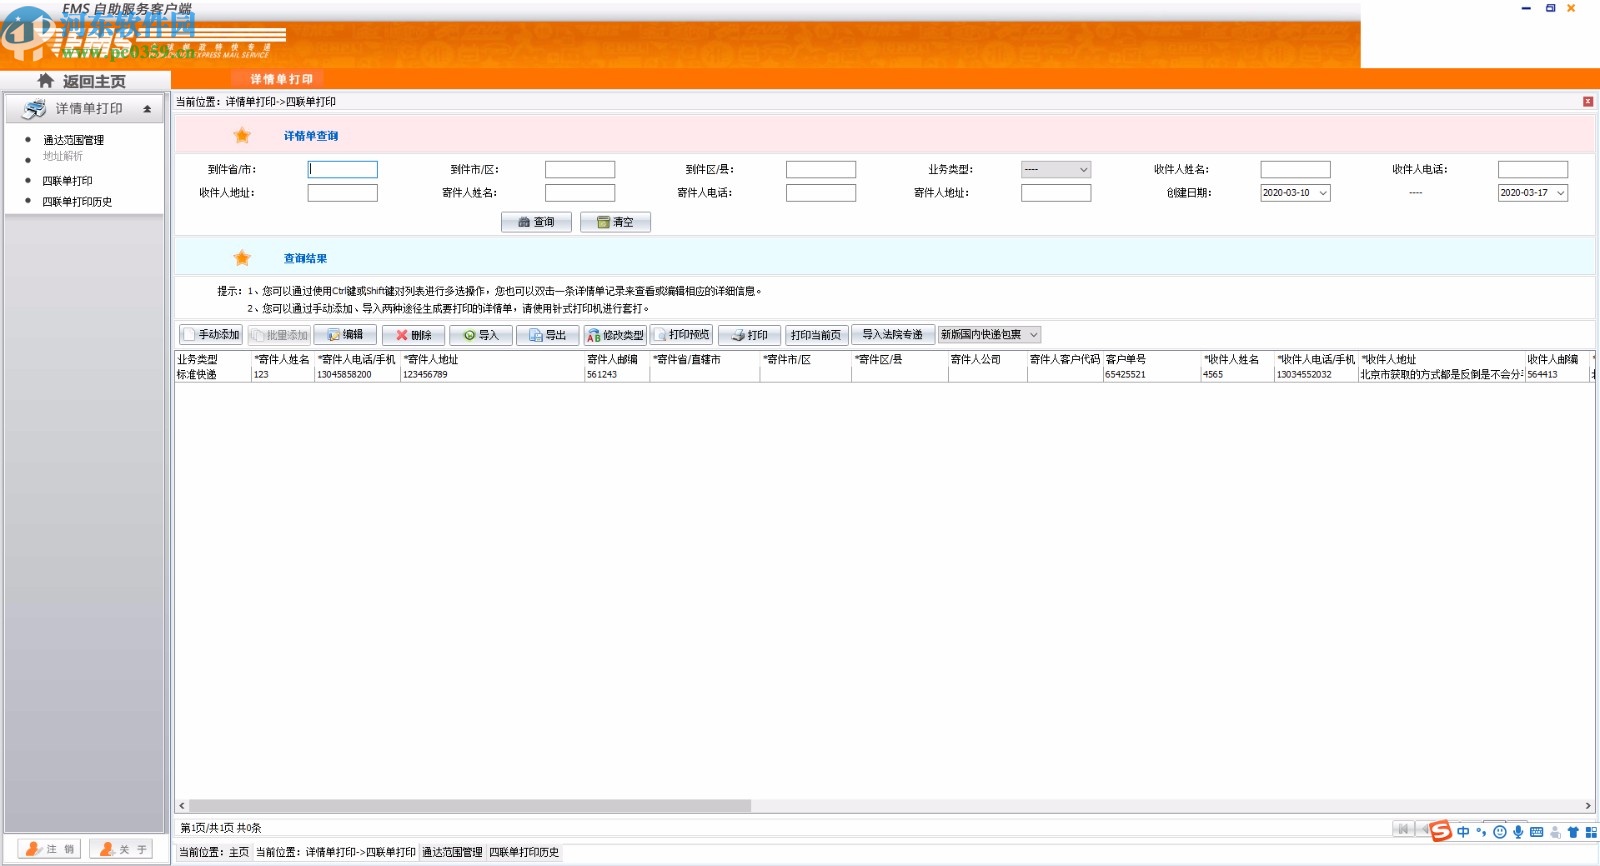1600x866 pixels.
Task: Click the 手动添加 toolbar button
Action: click(x=211, y=335)
